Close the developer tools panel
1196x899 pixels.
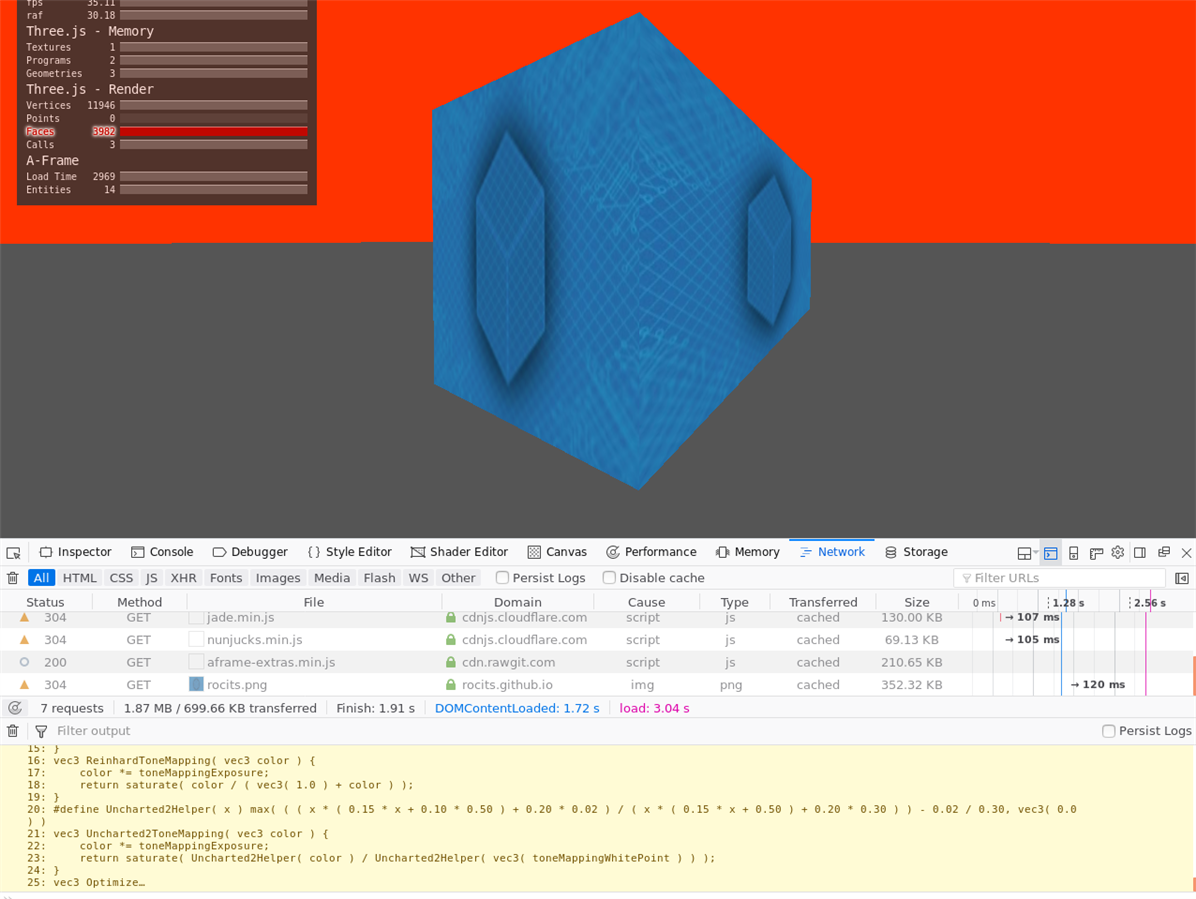pyautogui.click(x=1186, y=553)
